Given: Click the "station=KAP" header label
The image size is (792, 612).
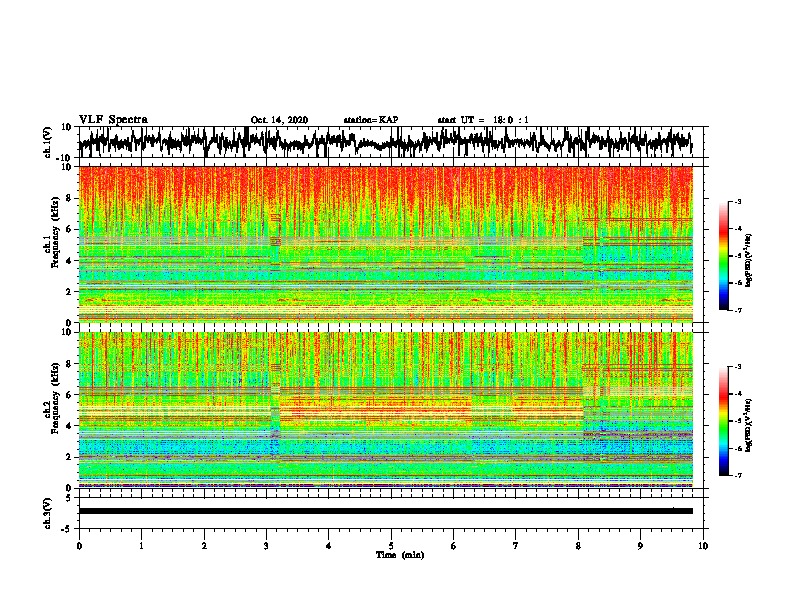Looking at the screenshot, I should tap(371, 120).
